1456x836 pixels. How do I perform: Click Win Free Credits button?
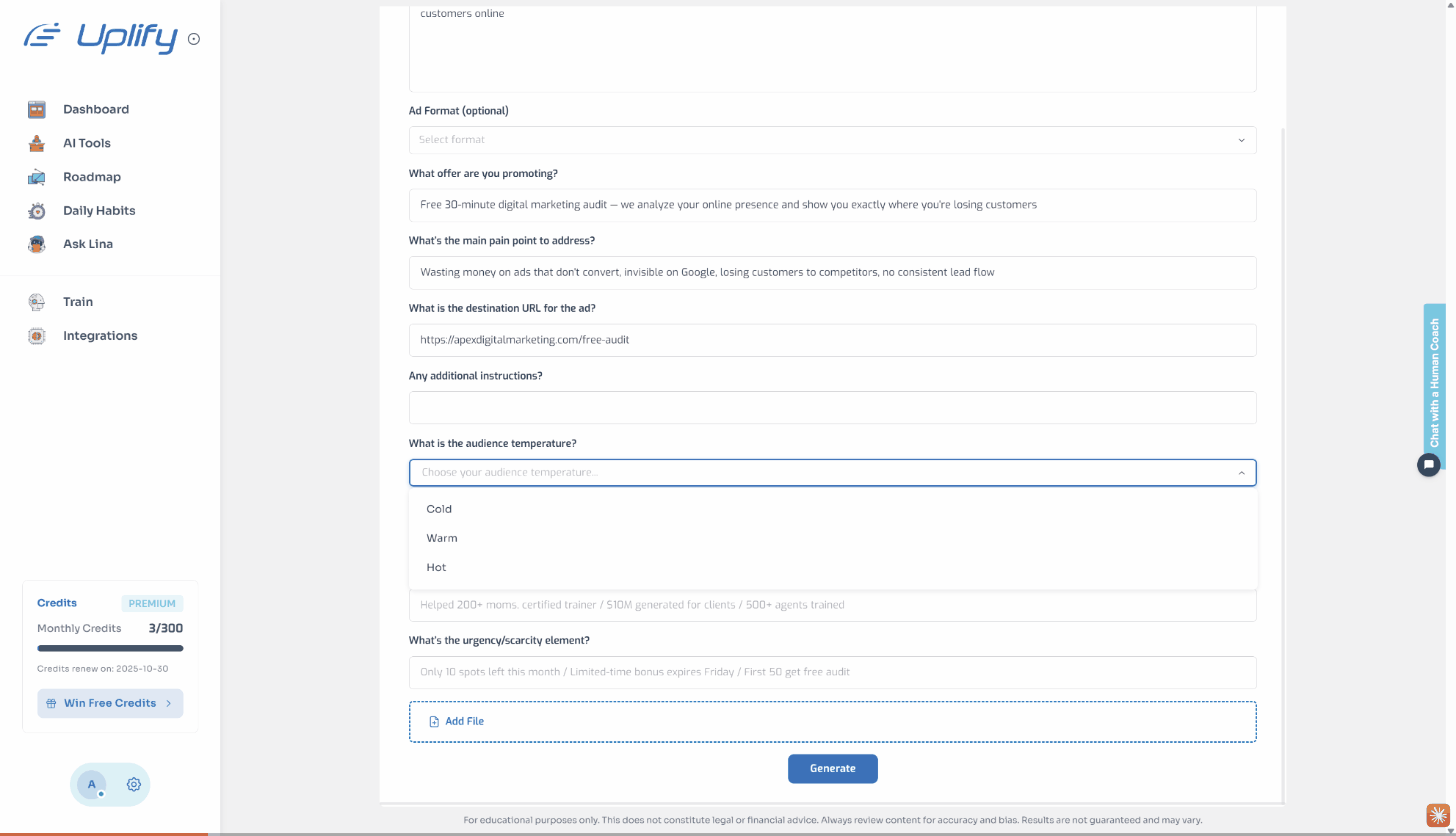pyautogui.click(x=110, y=703)
